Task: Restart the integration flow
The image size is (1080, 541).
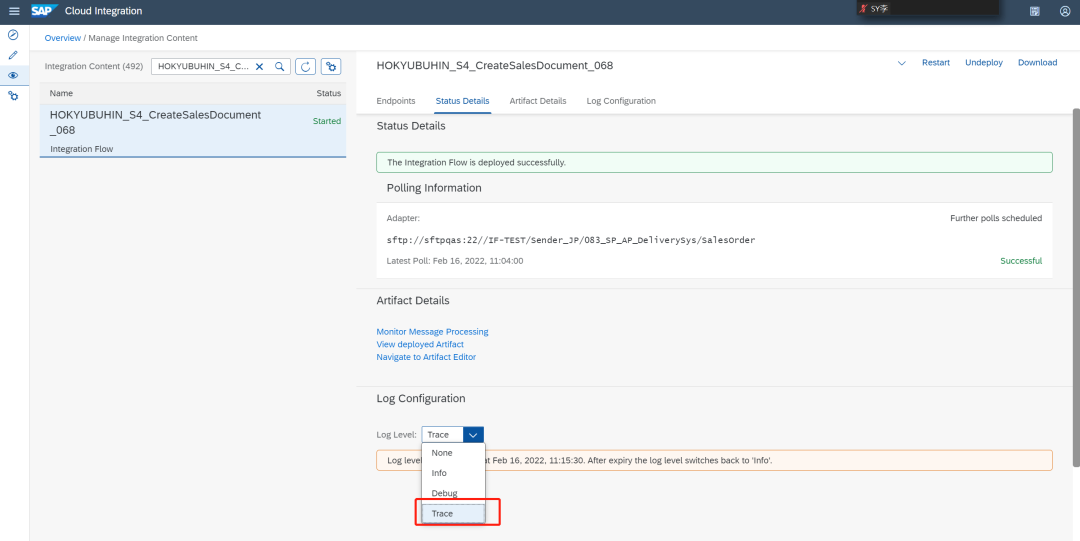Action: tap(936, 63)
